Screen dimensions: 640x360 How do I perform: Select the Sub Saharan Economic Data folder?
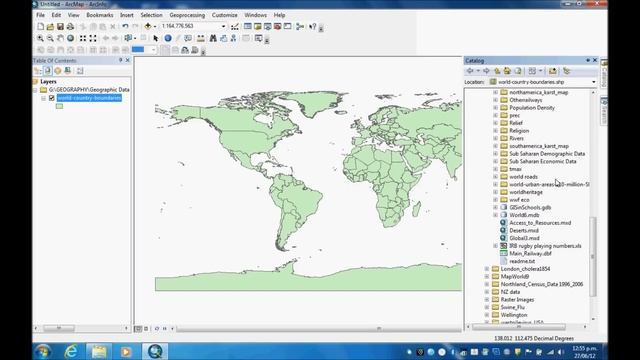coord(542,162)
